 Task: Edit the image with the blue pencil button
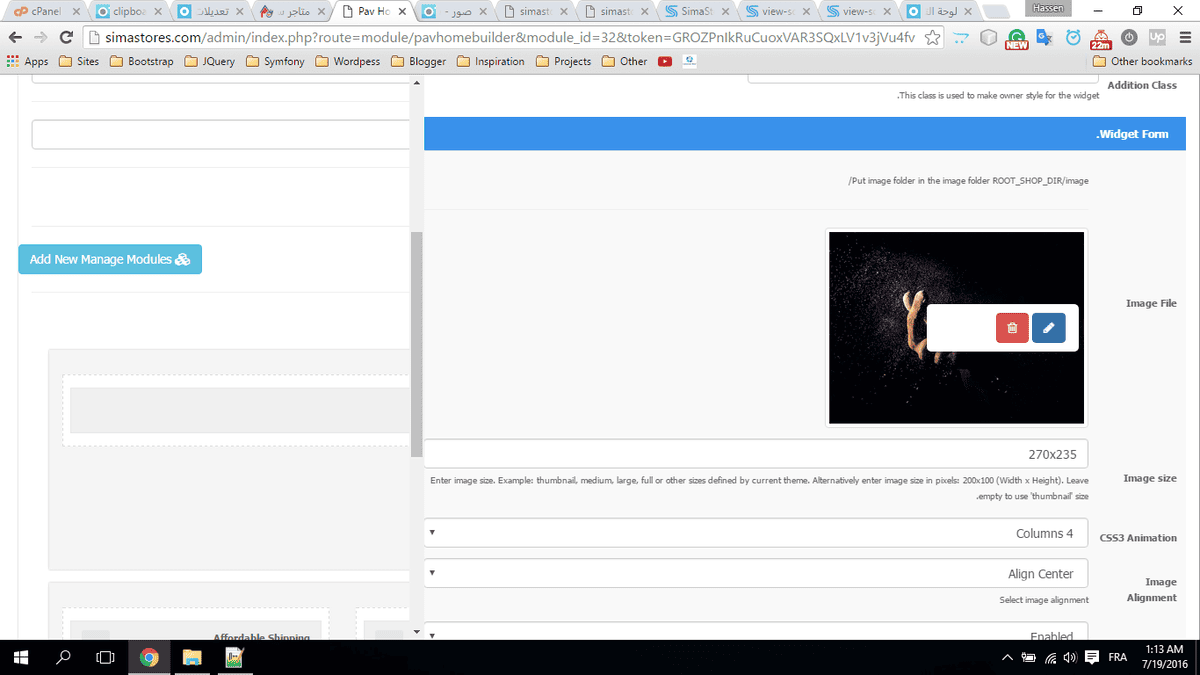coord(1048,328)
